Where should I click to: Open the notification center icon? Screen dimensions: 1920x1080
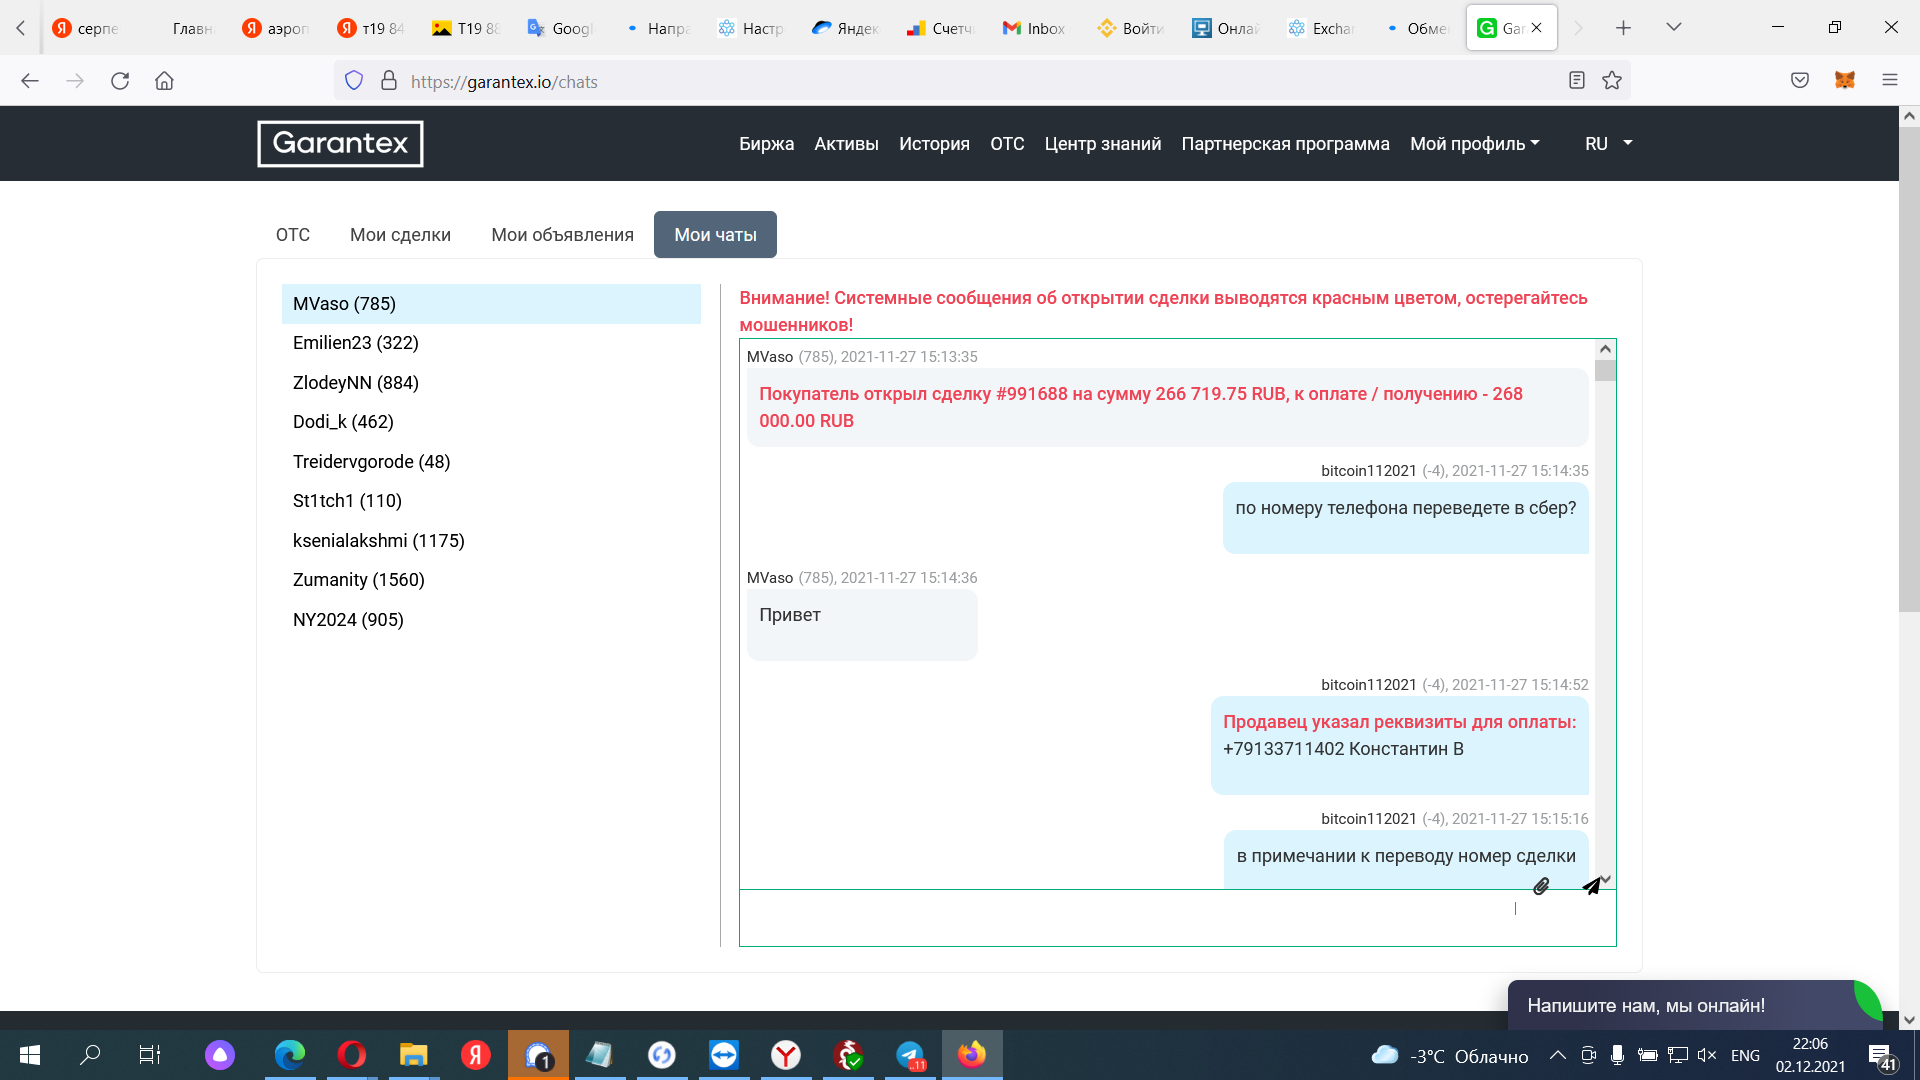[x=1881, y=1056]
